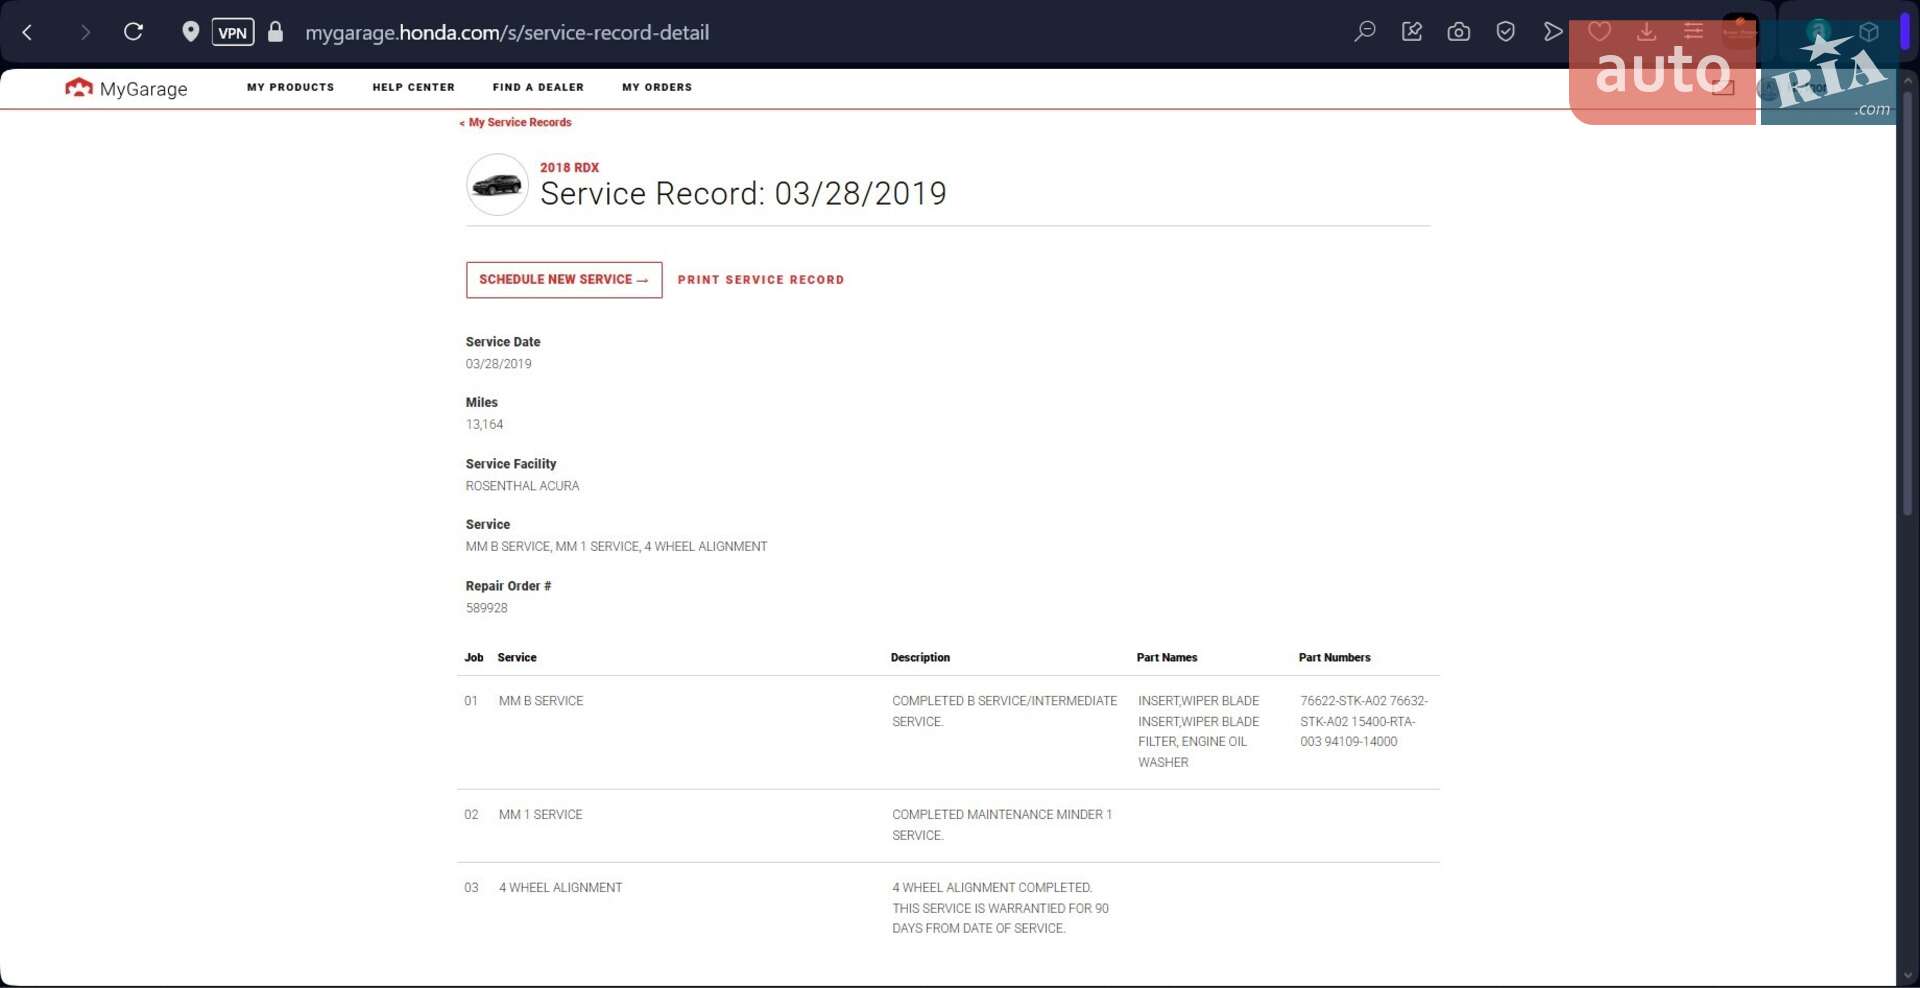This screenshot has height=988, width=1920.
Task: Click COMPLETED MAINTENANCE MINDER 1 description
Action: point(1002,825)
